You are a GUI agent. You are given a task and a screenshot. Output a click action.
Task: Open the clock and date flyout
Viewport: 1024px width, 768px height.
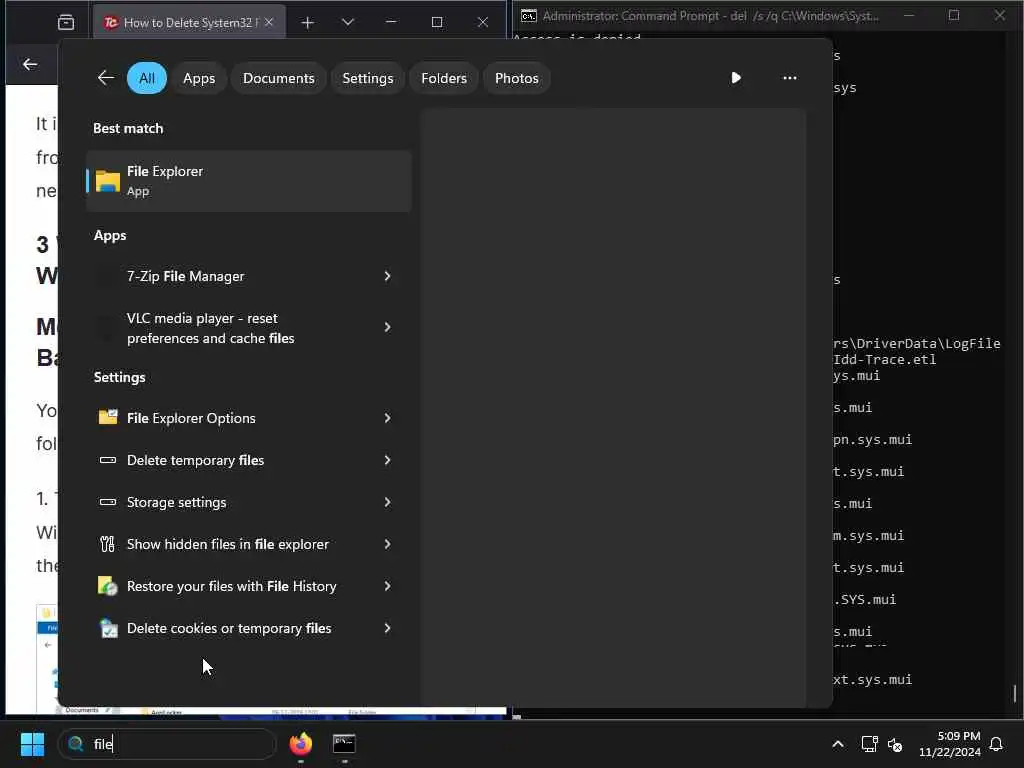click(x=950, y=744)
